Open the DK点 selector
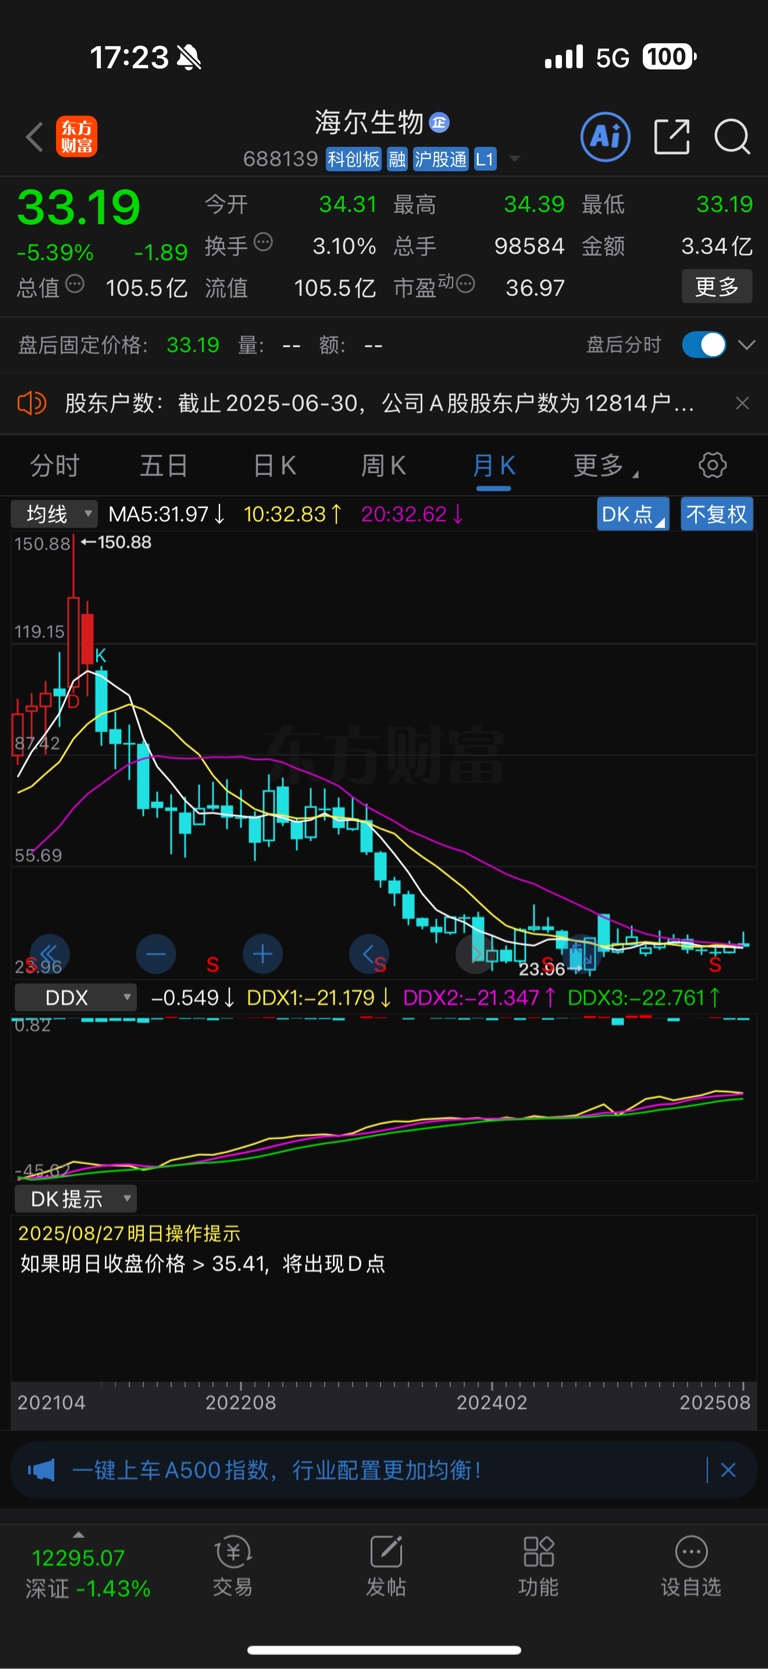This screenshot has height=1669, width=768. pos(633,514)
